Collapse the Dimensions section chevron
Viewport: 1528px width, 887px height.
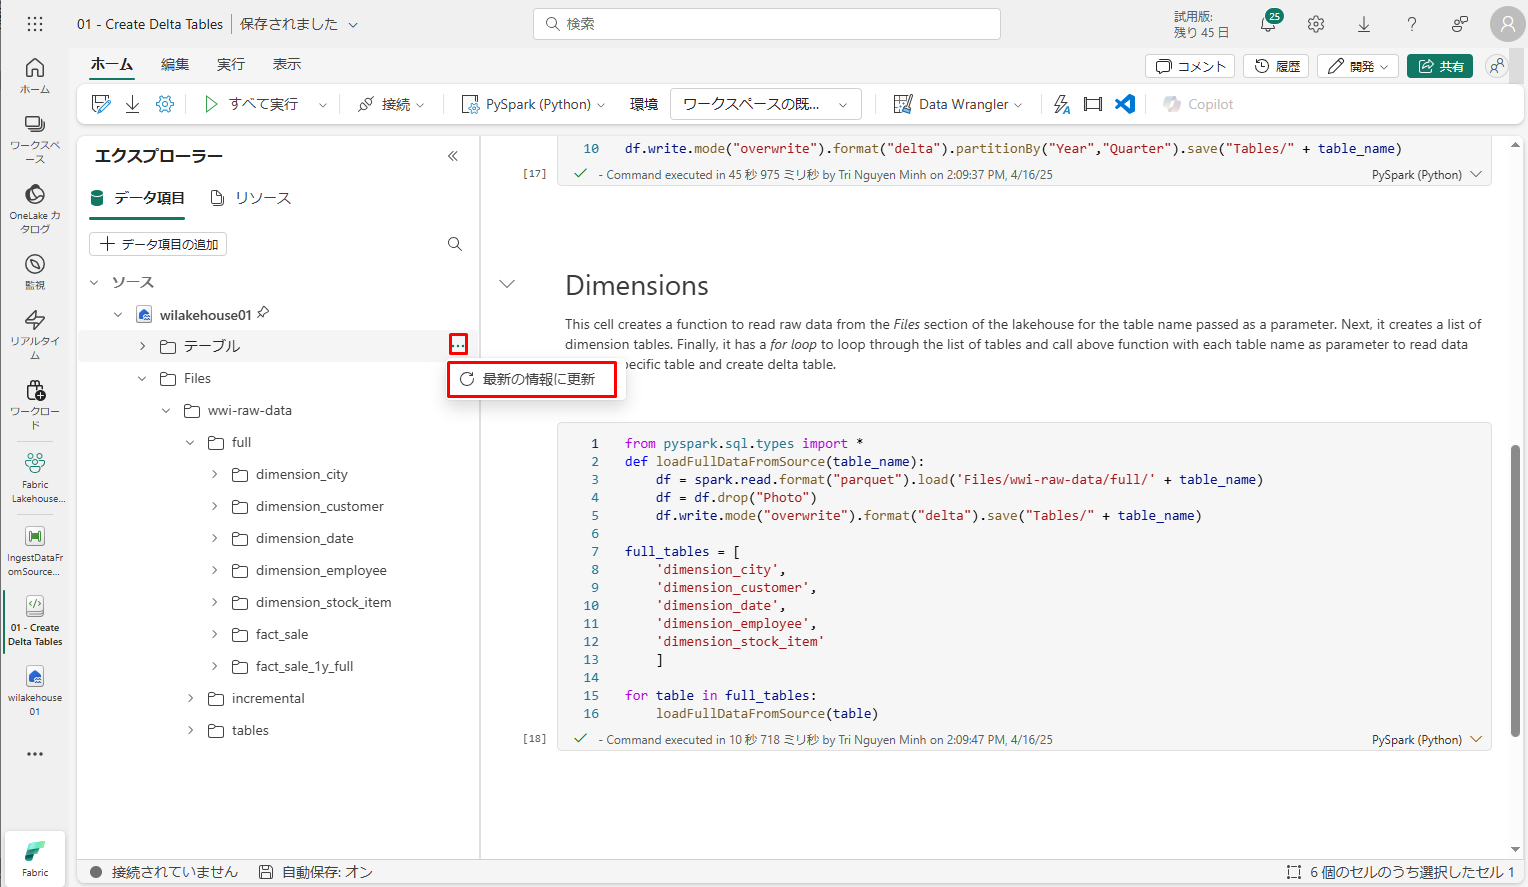pos(507,285)
